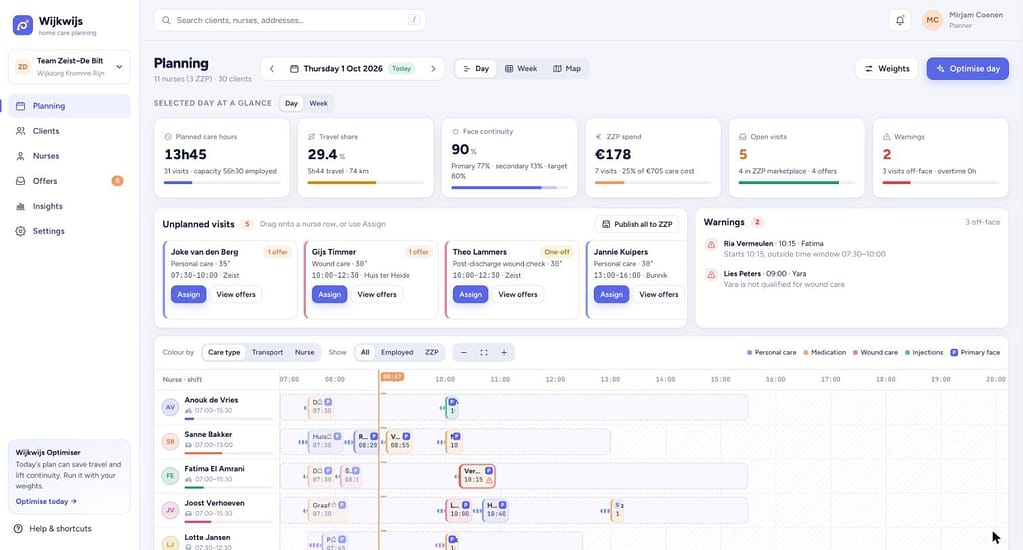Open Settings in the sidebar
Screen dimensions: 1023x550
[x=69, y=231]
